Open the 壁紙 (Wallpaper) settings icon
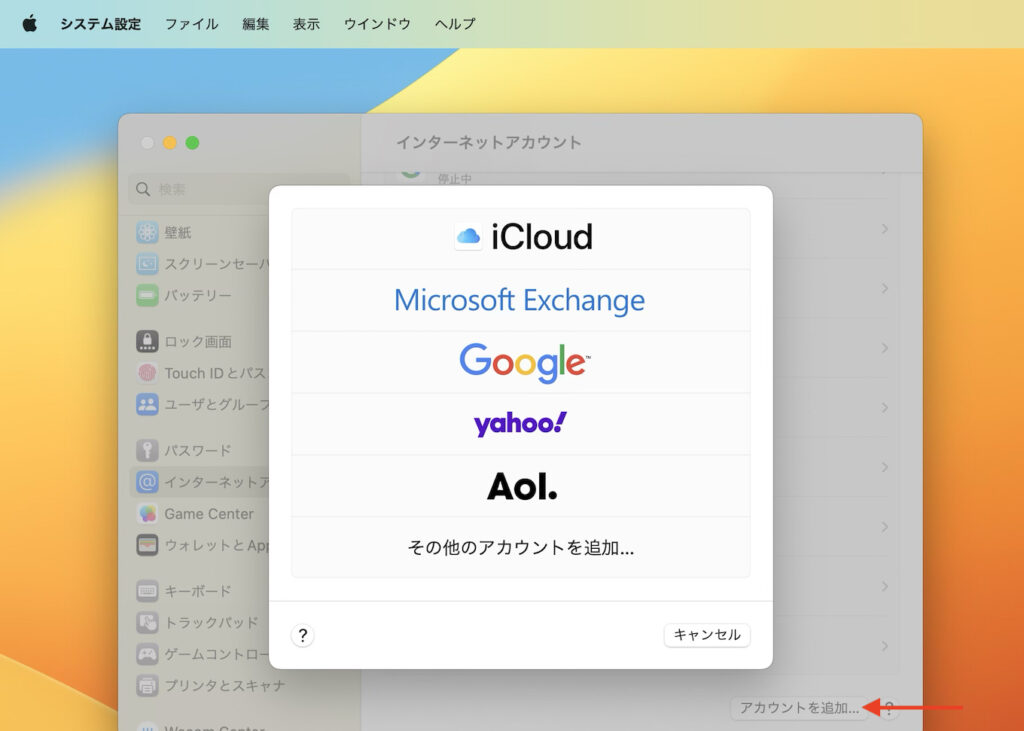This screenshot has width=1024, height=731. 145,231
